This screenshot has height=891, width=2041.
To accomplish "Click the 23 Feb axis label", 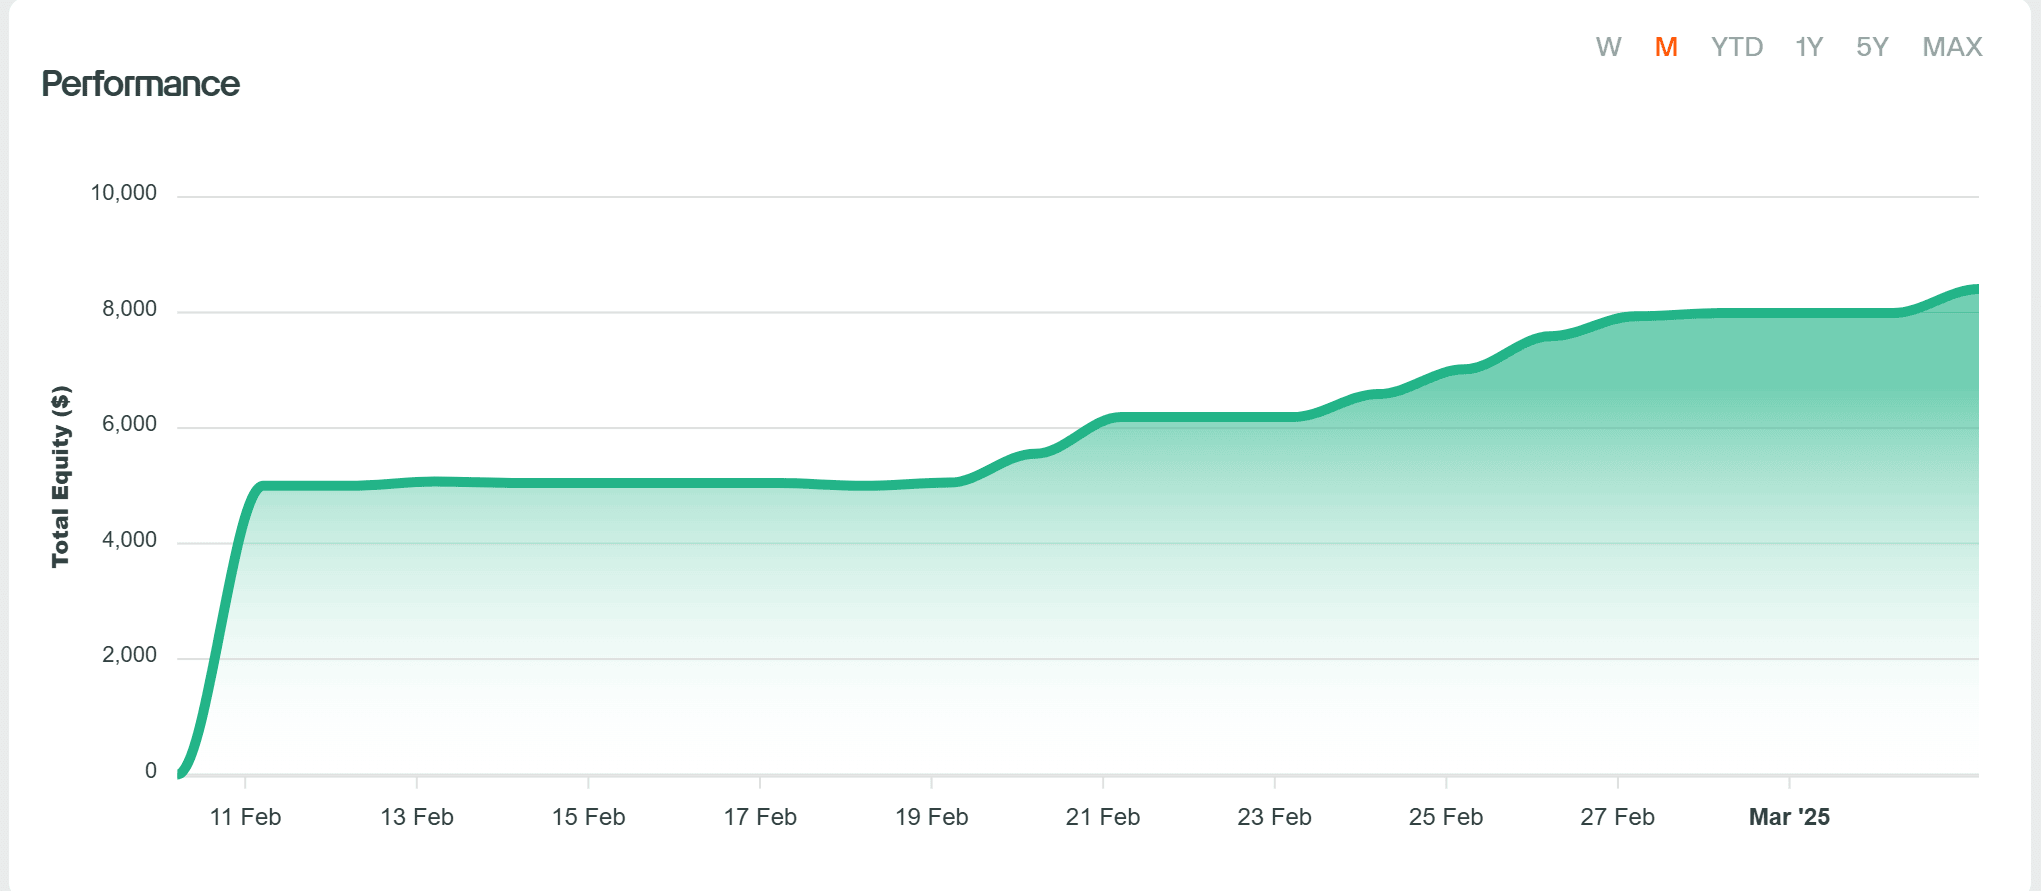I will [x=1275, y=817].
